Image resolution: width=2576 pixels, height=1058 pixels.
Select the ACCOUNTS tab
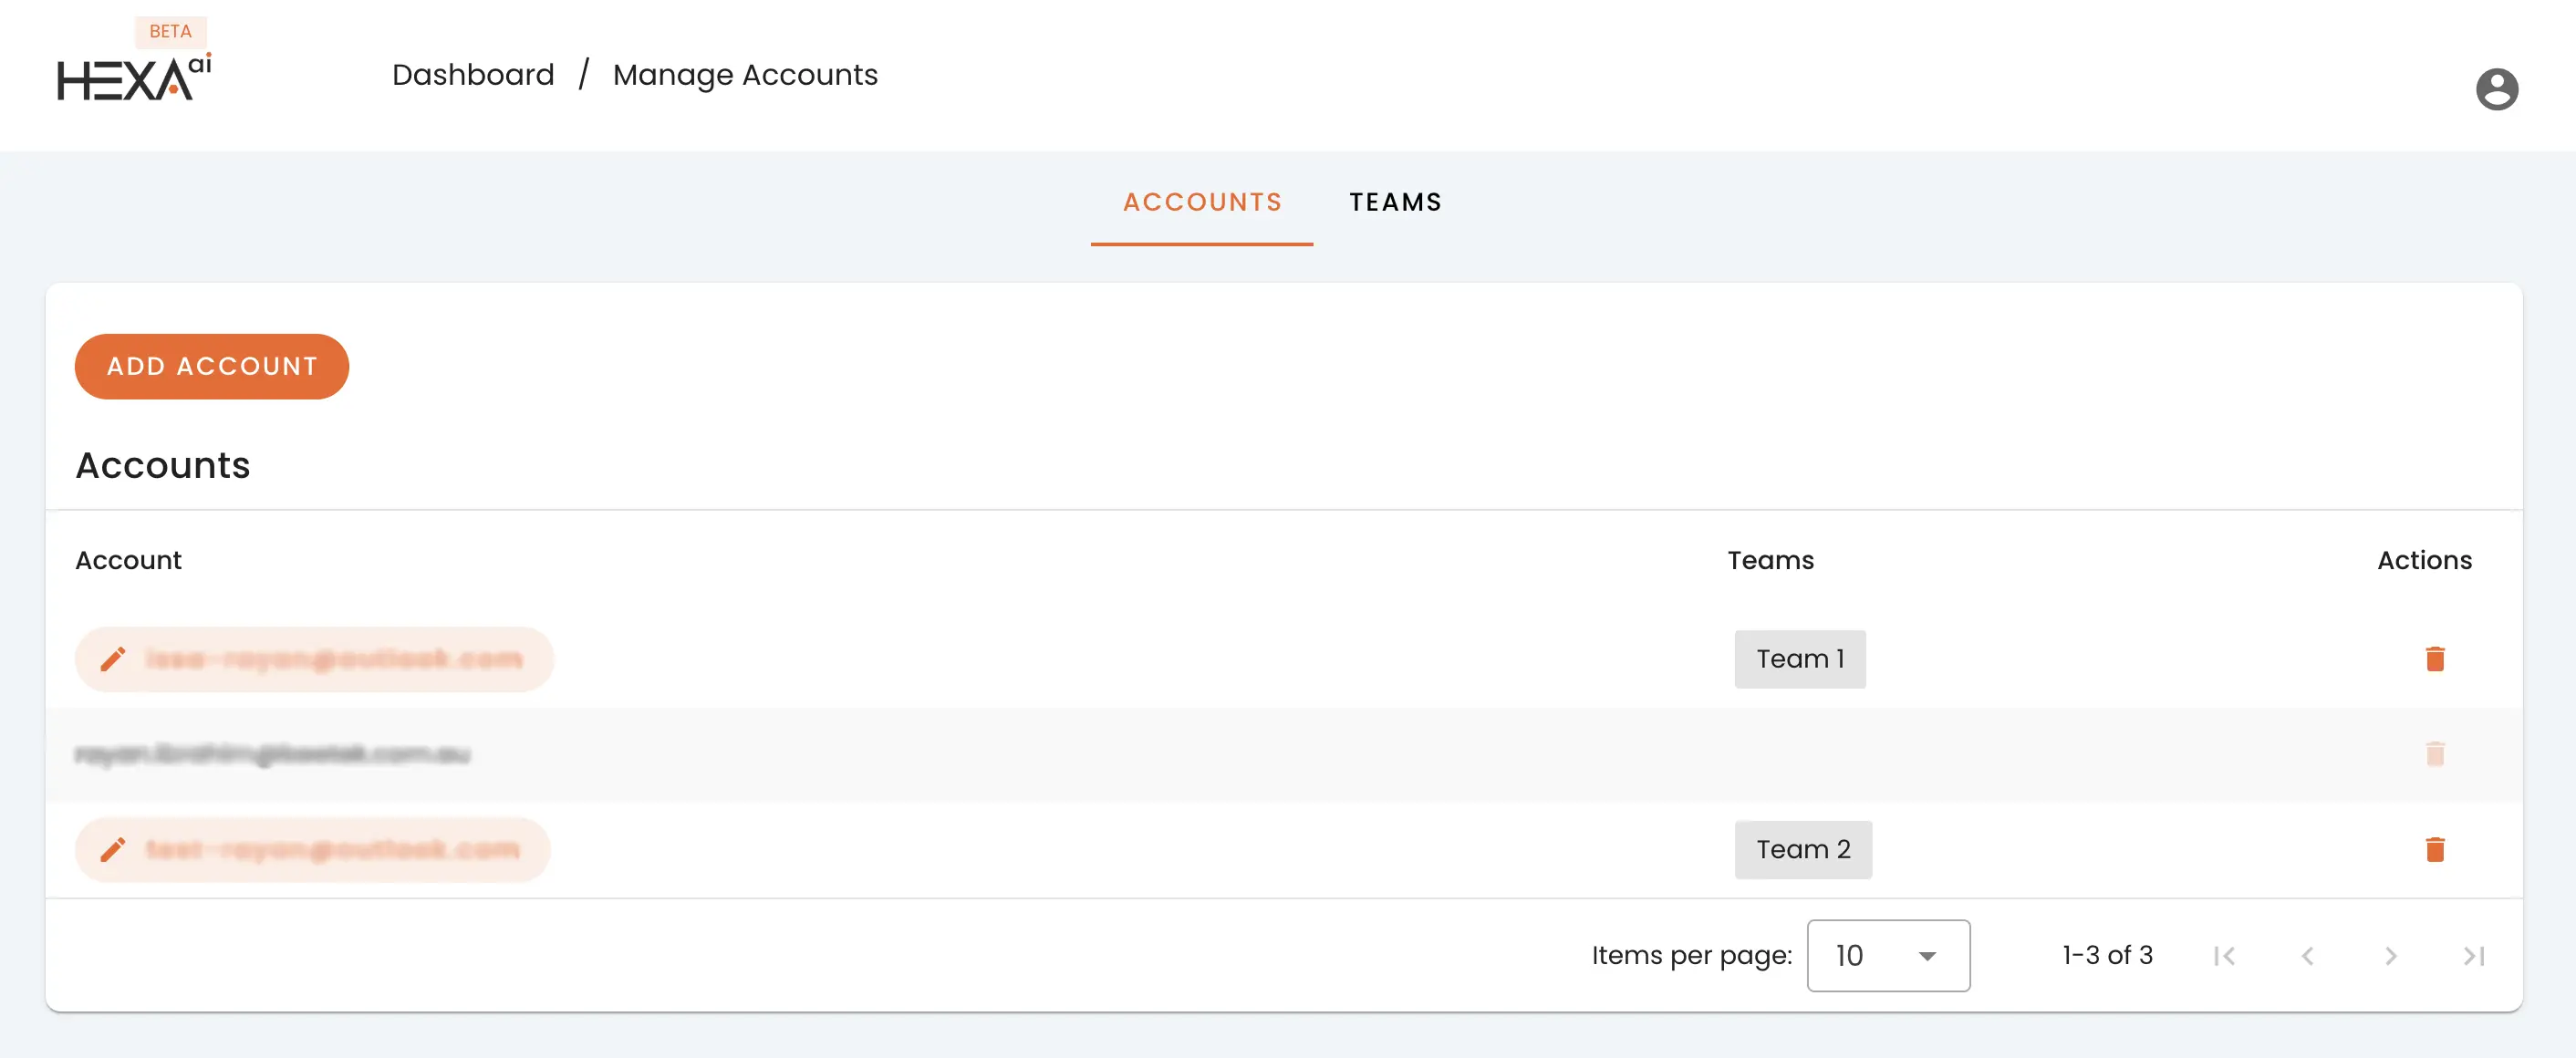coord(1202,202)
